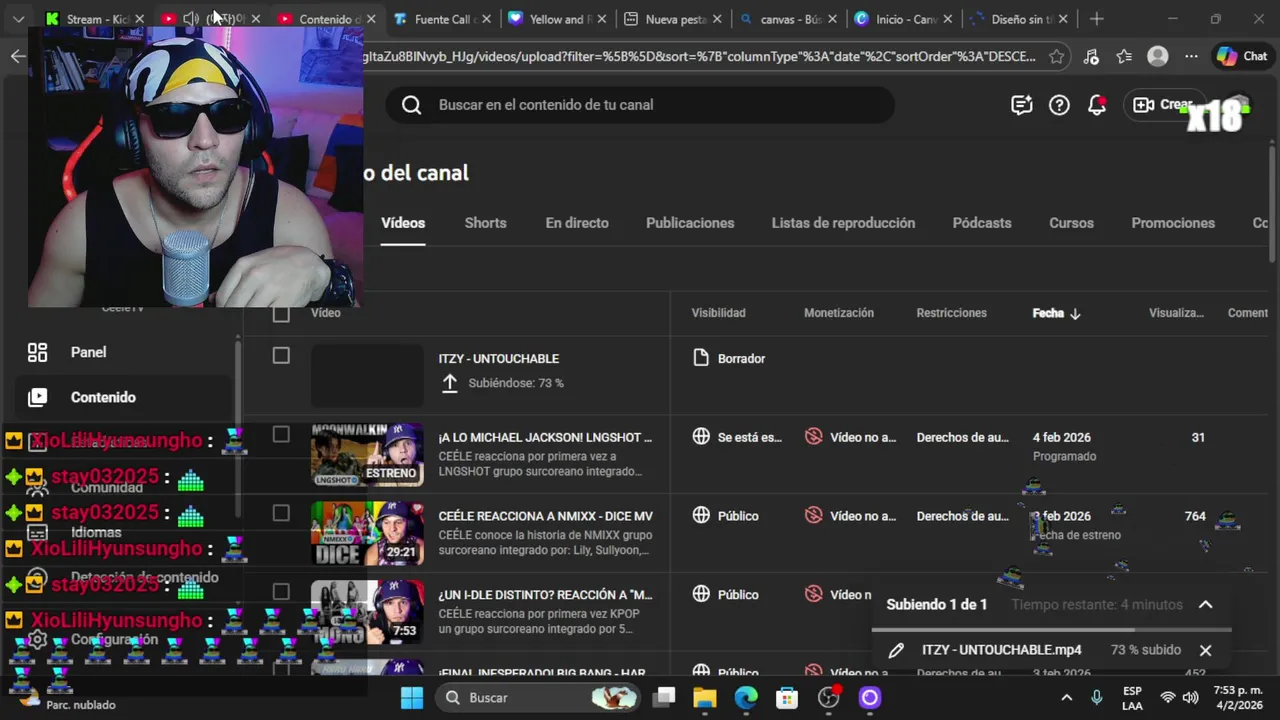Click the browser extensions icon beside the star
Screen dimensions: 1280x720
click(1091, 57)
